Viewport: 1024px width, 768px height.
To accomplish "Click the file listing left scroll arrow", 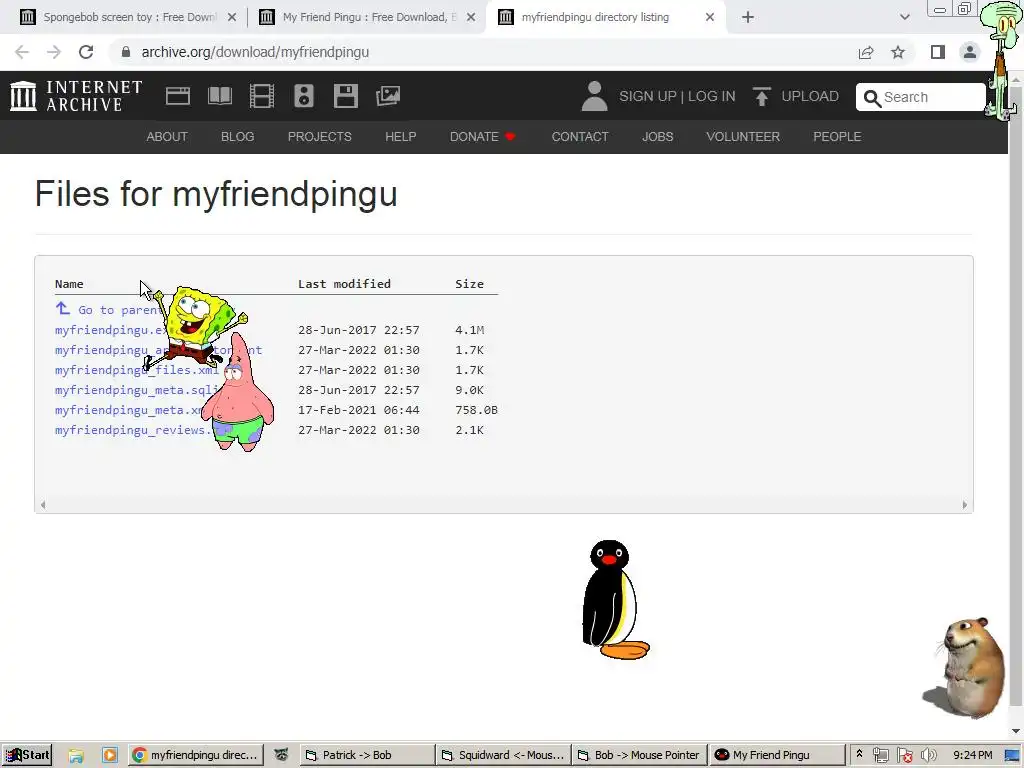I will 43,505.
